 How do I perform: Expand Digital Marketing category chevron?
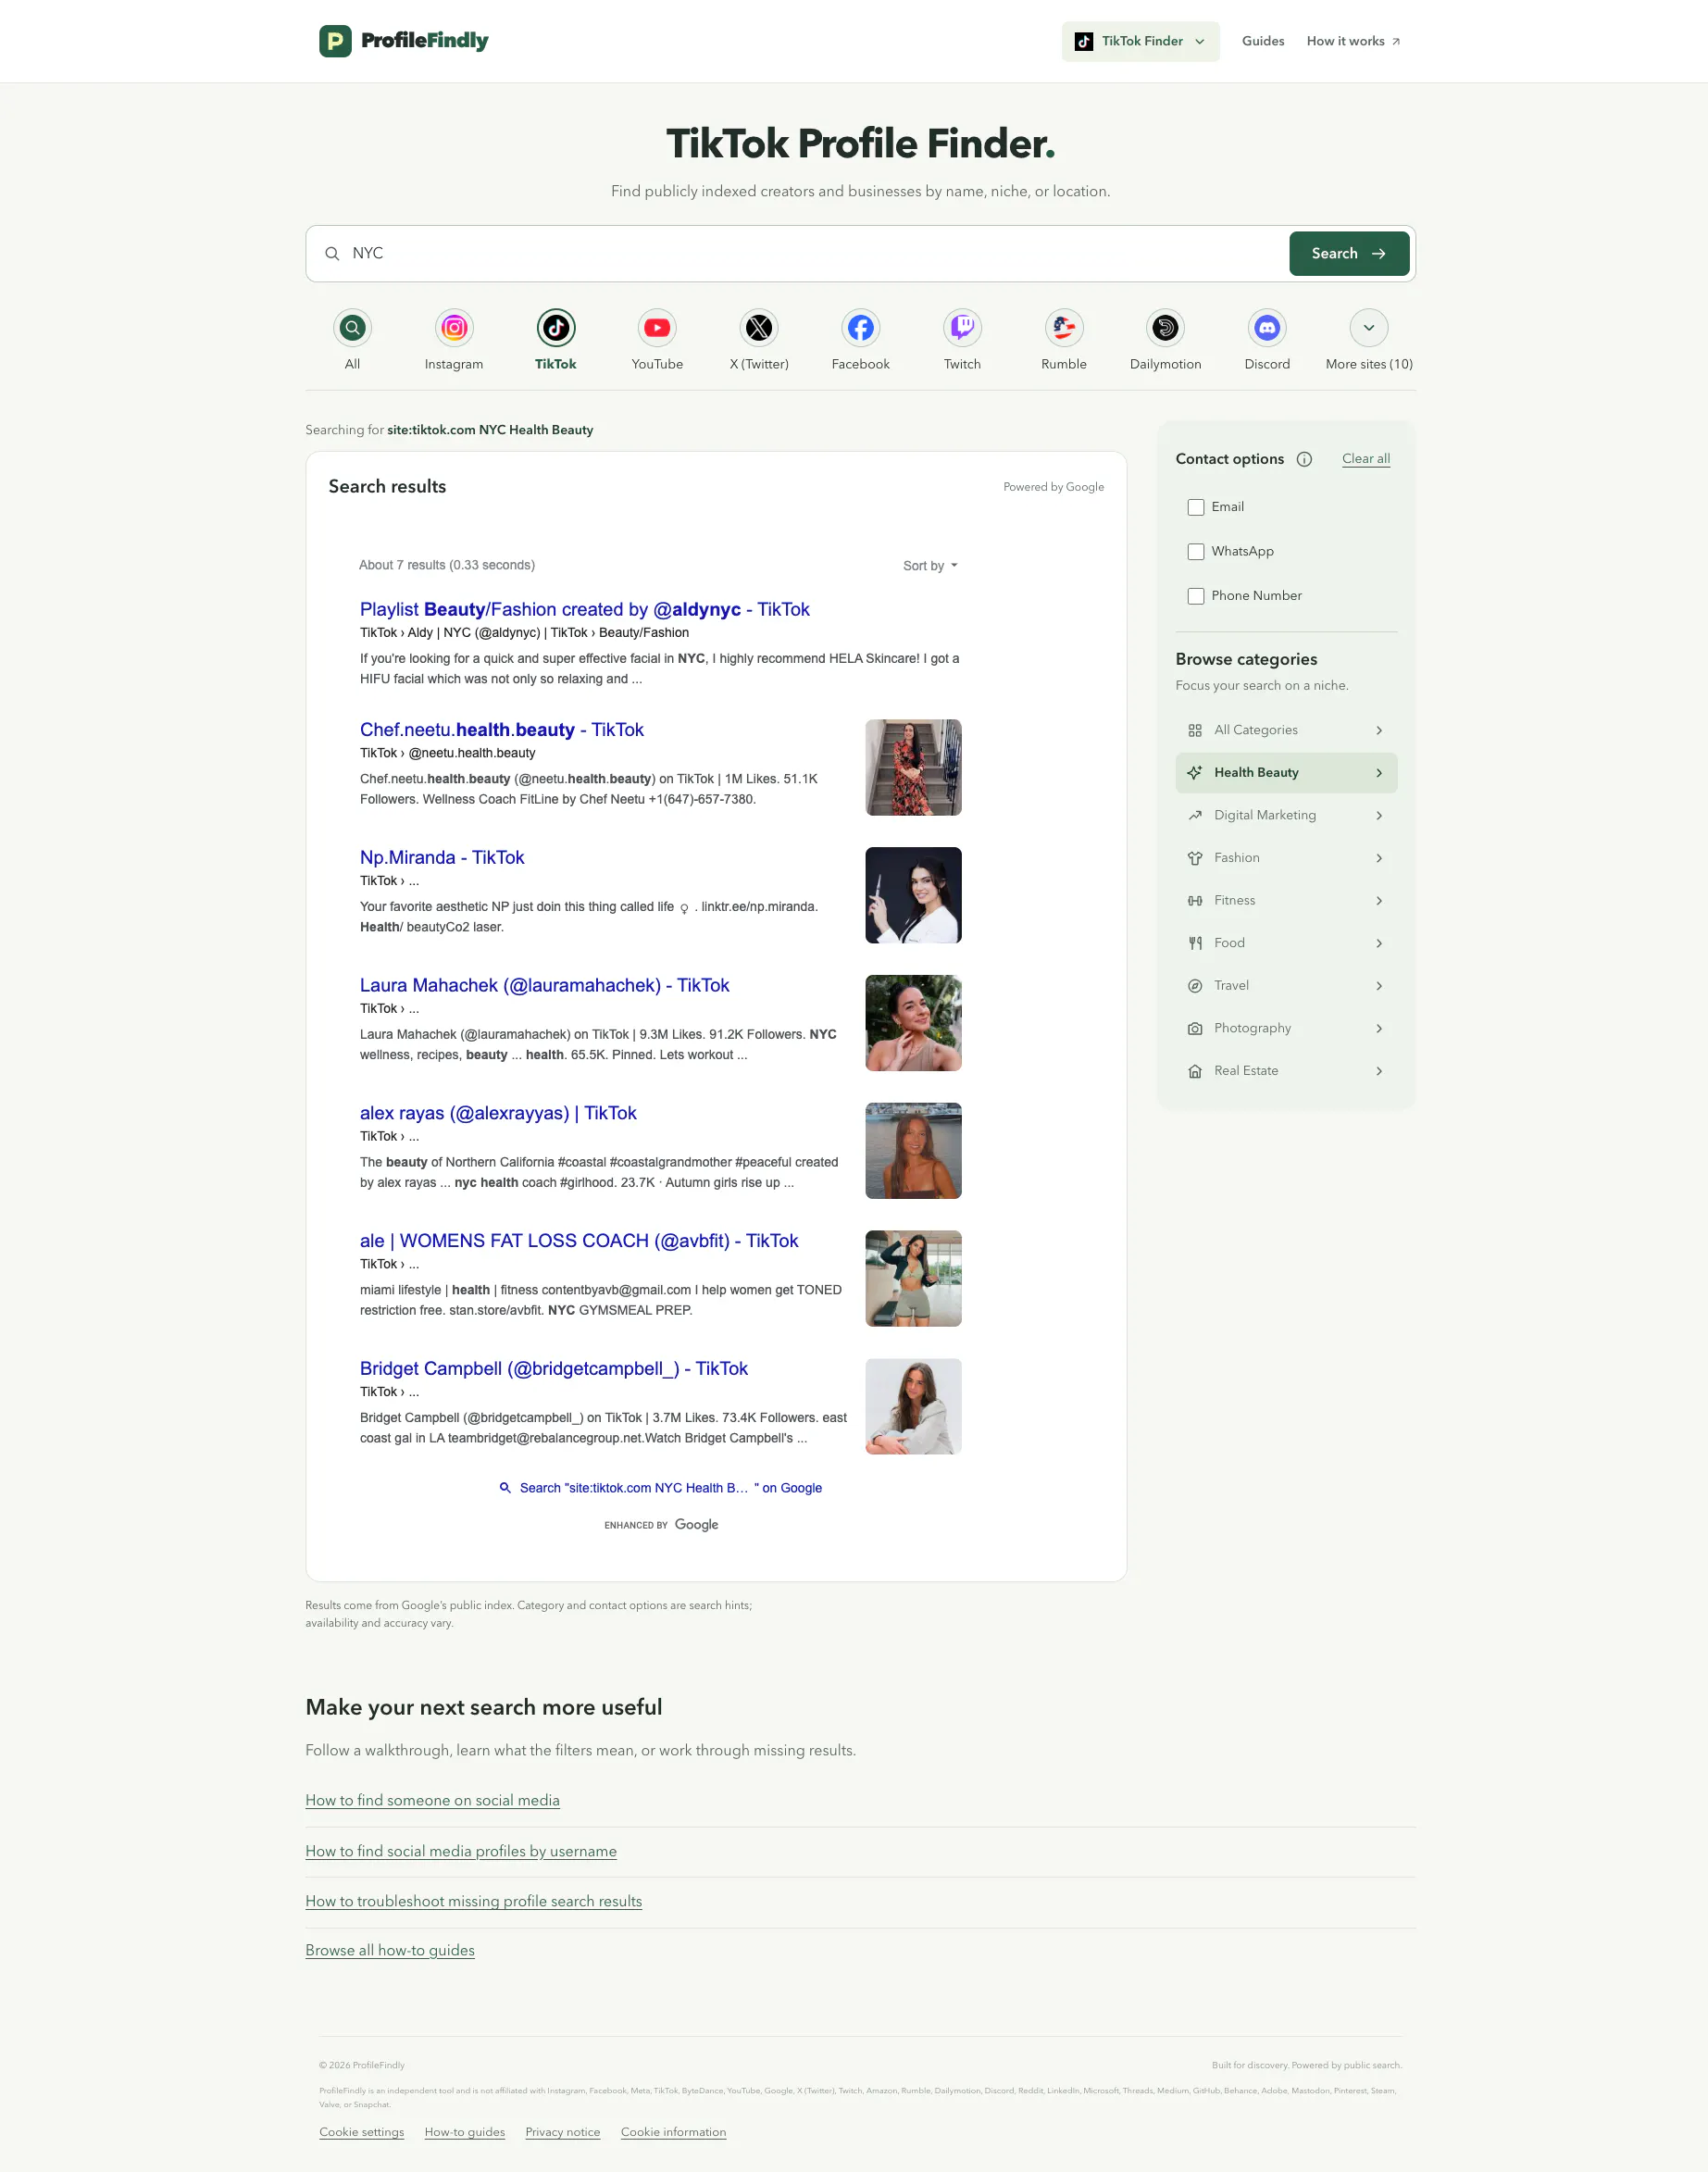click(1379, 815)
